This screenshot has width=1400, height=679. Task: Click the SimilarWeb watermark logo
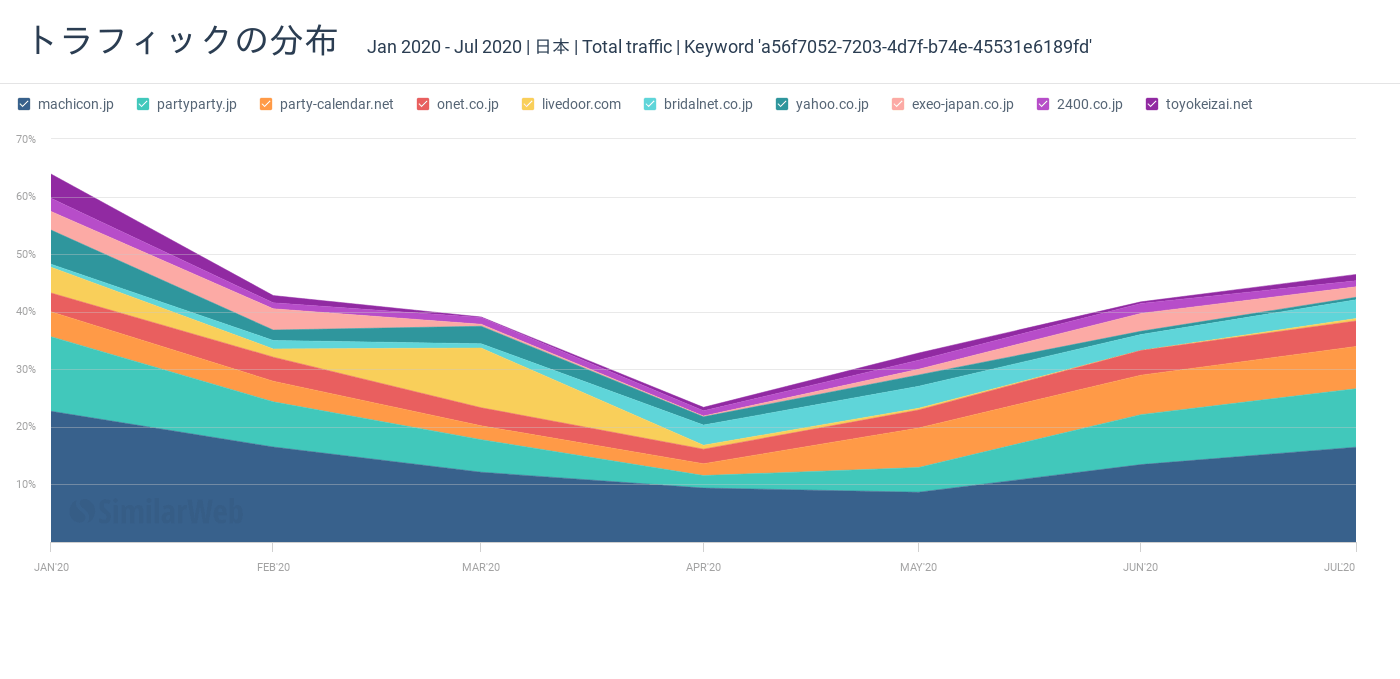[x=156, y=512]
